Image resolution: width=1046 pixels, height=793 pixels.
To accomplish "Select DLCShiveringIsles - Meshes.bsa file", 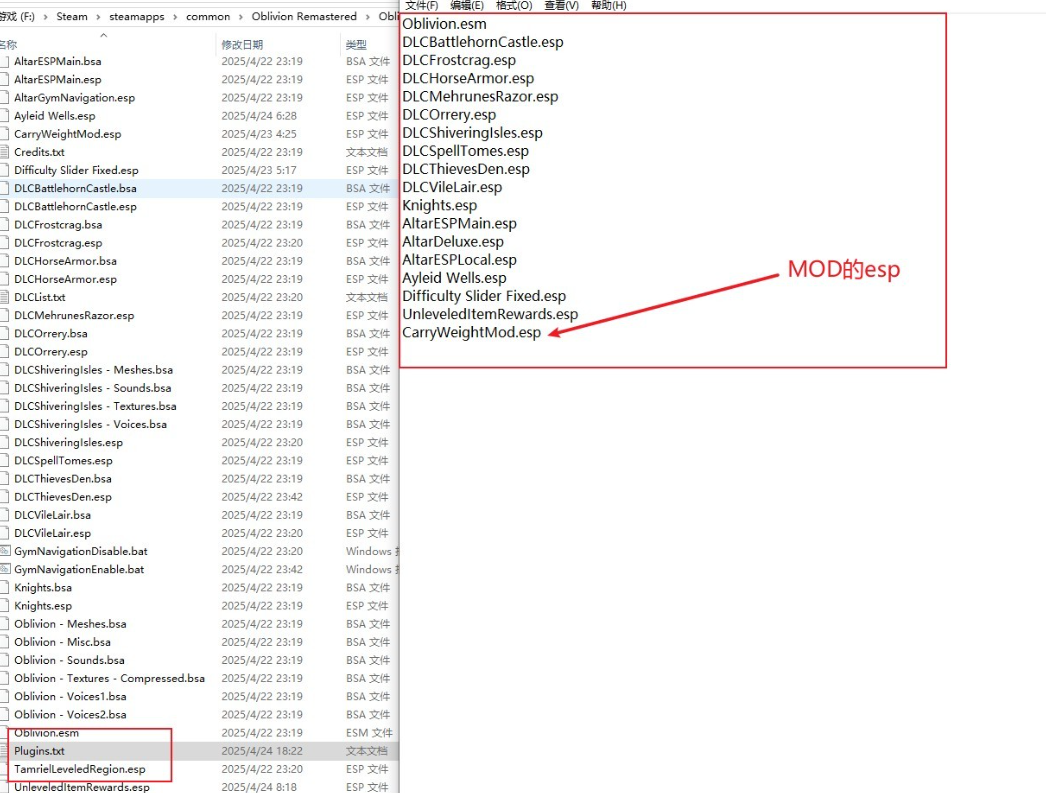I will pyautogui.click(x=93, y=369).
